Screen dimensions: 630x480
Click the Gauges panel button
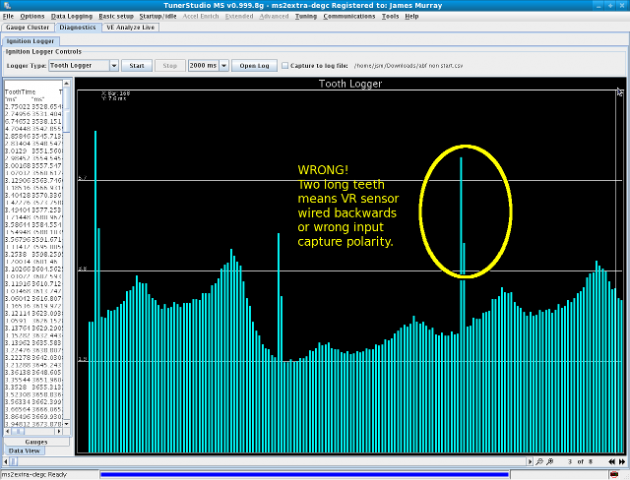36,441
